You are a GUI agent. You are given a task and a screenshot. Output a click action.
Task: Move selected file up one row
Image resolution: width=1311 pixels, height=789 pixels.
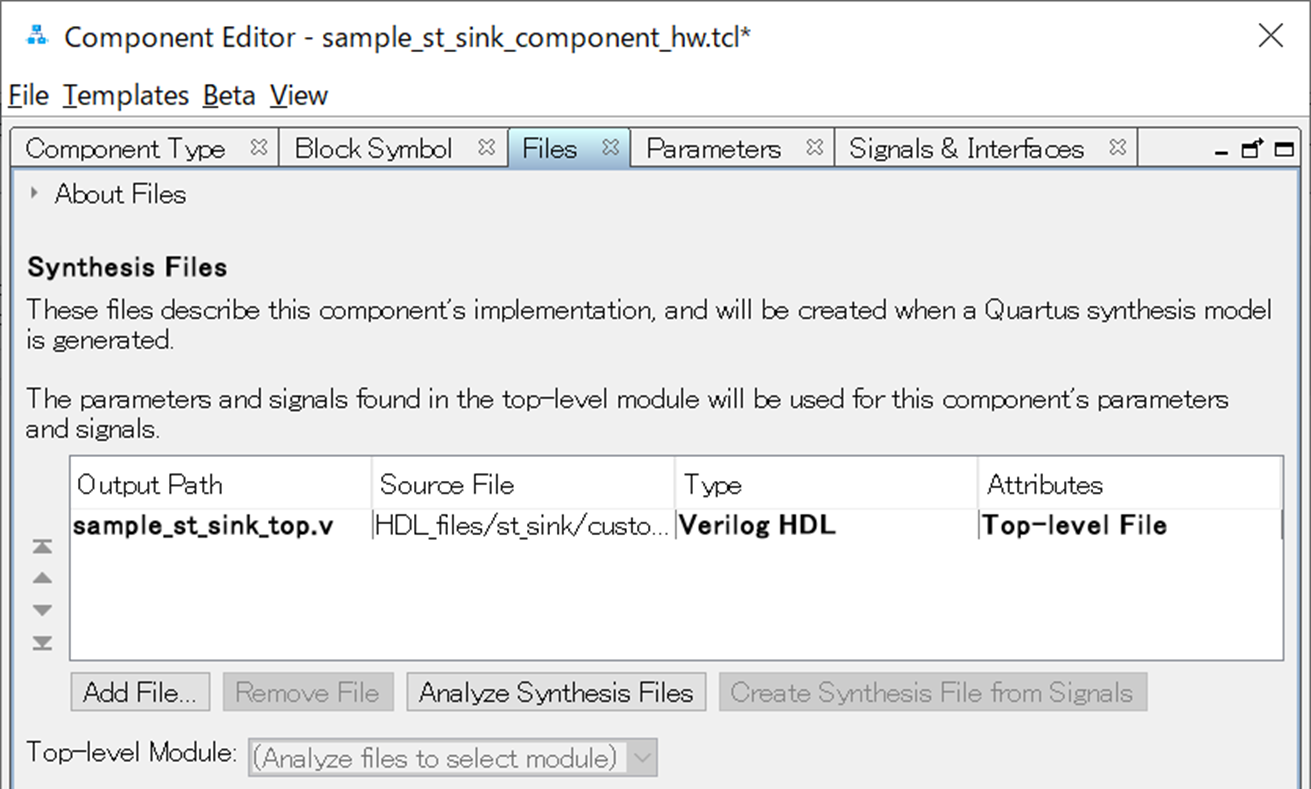click(42, 578)
